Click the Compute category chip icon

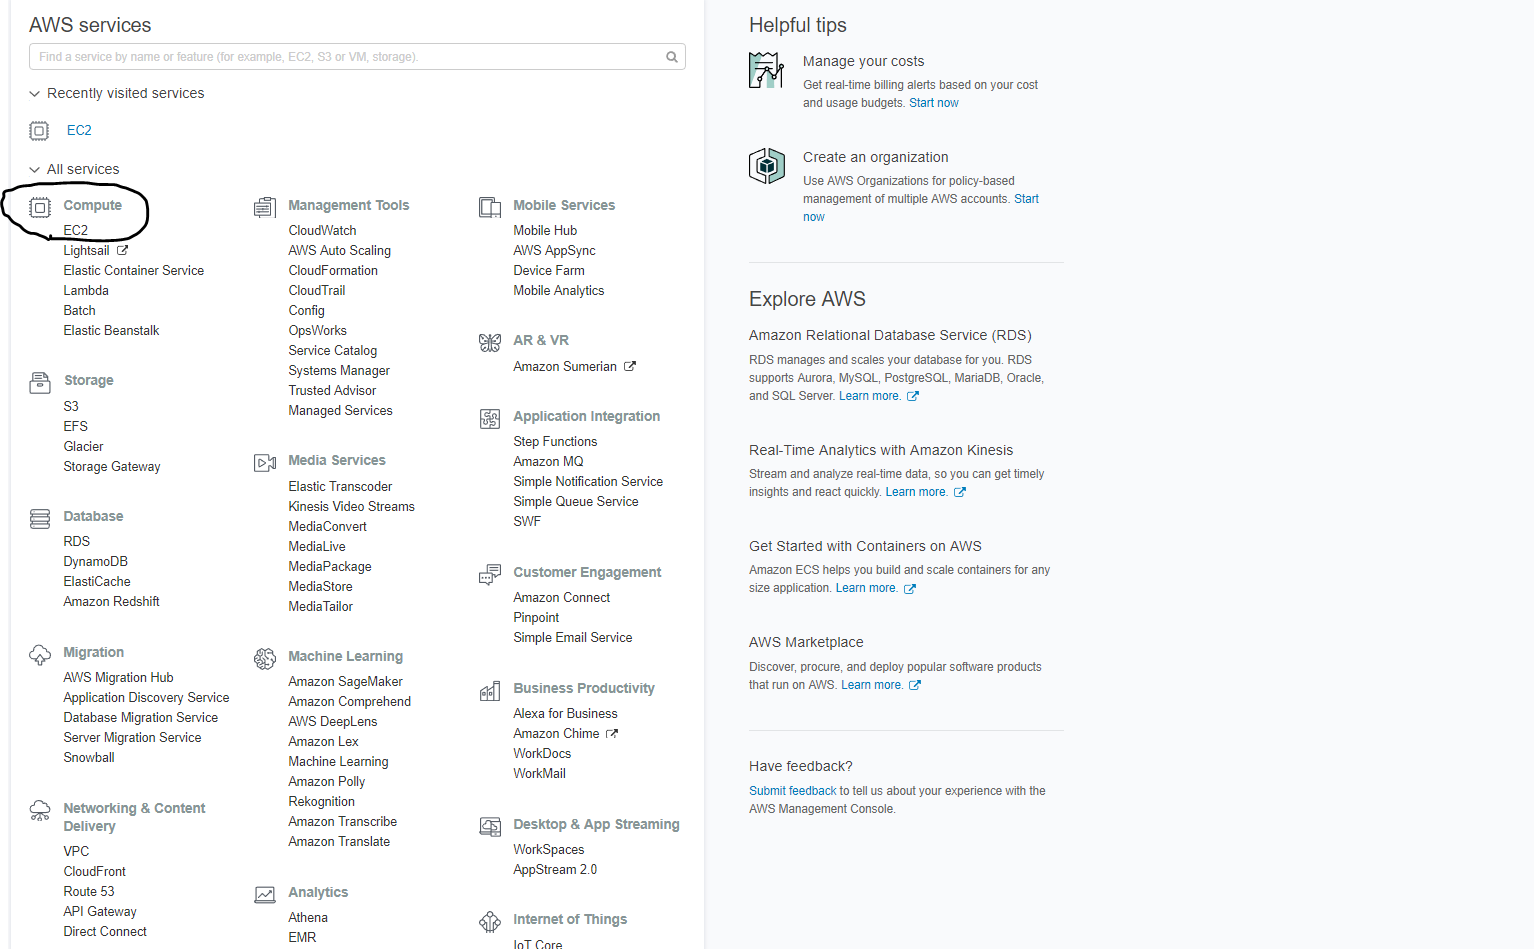40,207
